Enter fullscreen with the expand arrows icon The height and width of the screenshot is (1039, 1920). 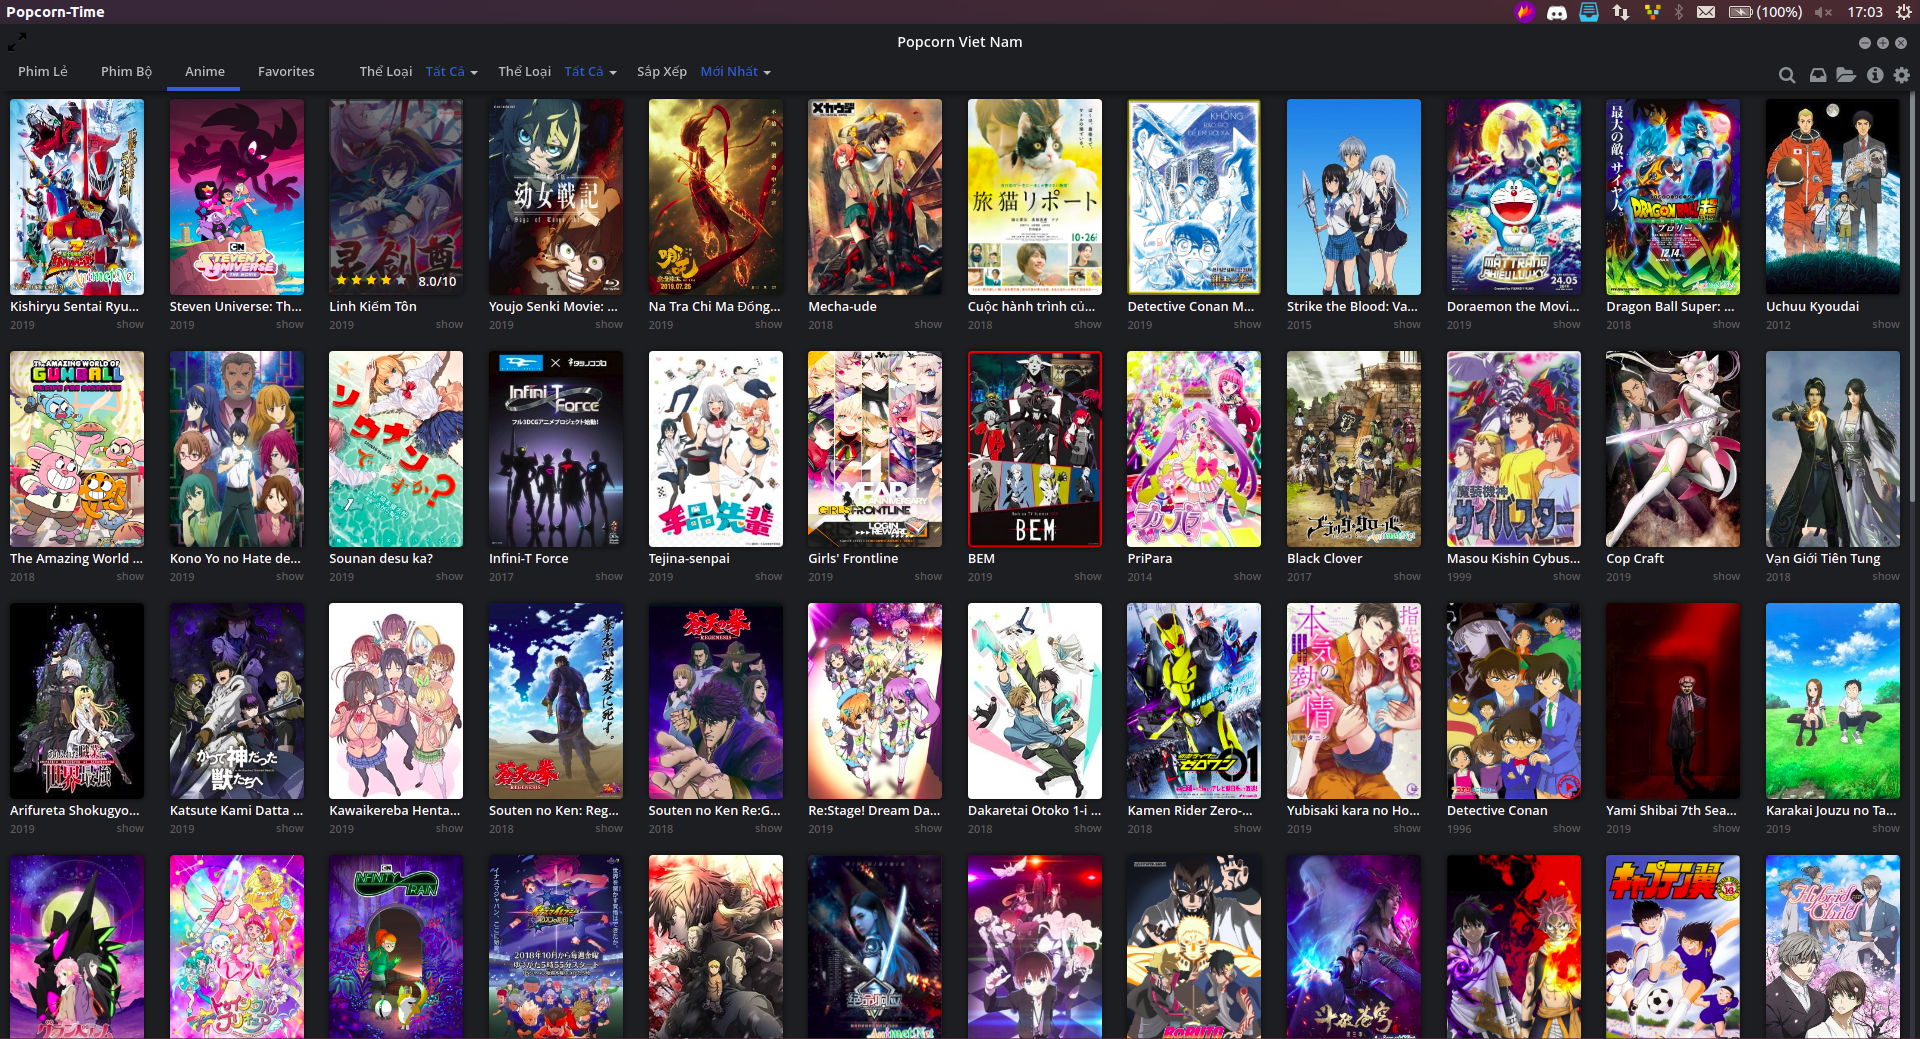pyautogui.click(x=17, y=42)
